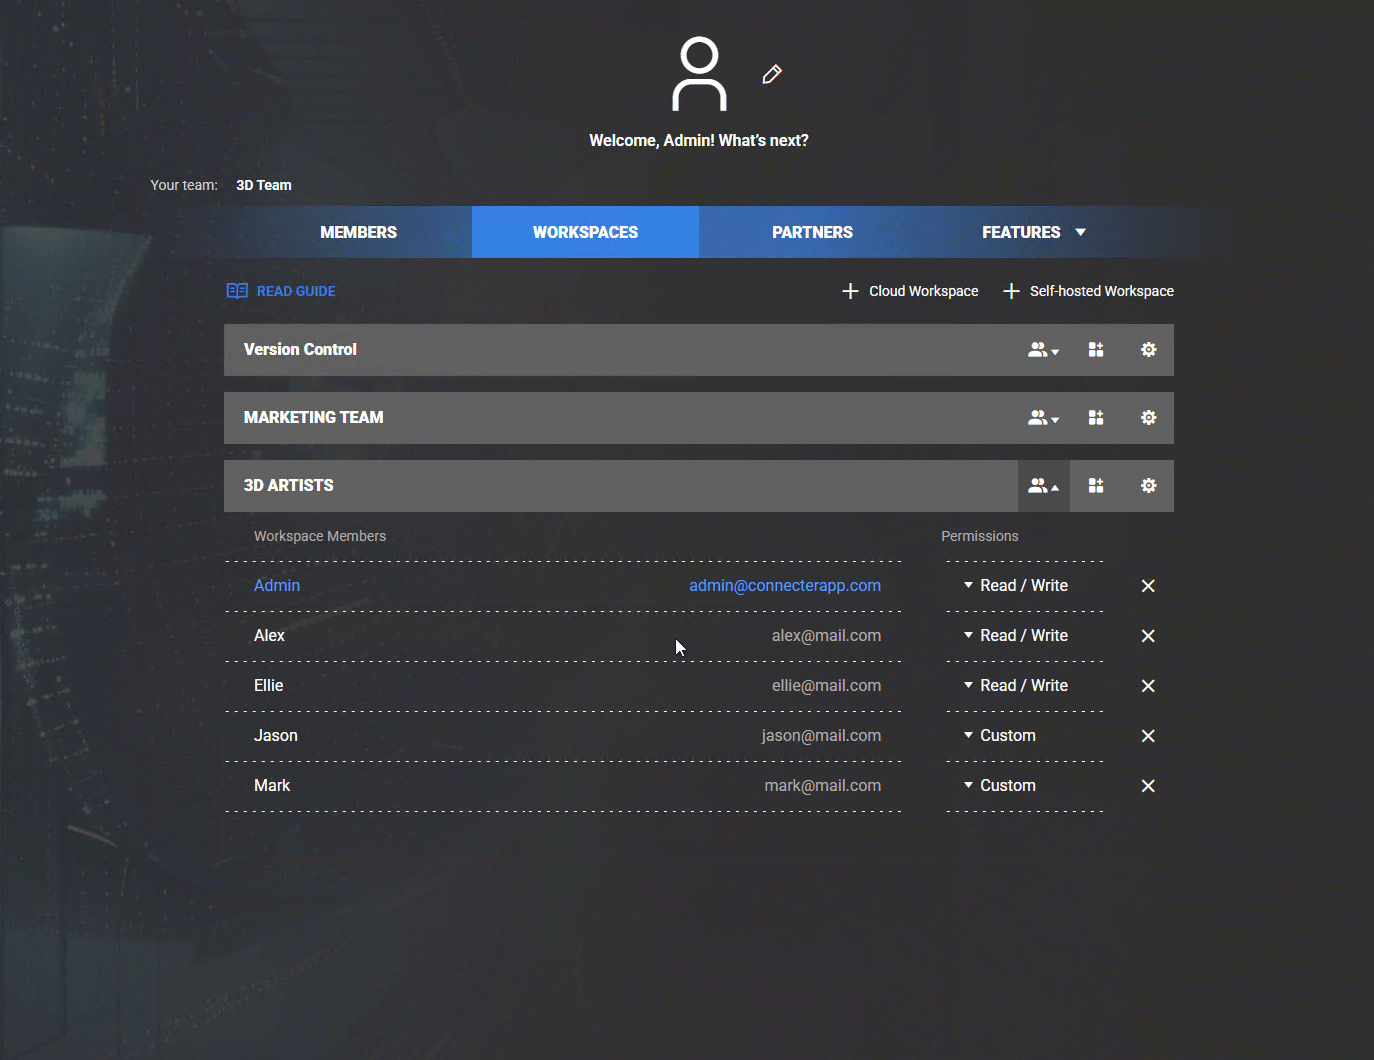The width and height of the screenshot is (1374, 1060).
Task: Click the Workspace Members column header
Action: pyautogui.click(x=320, y=536)
